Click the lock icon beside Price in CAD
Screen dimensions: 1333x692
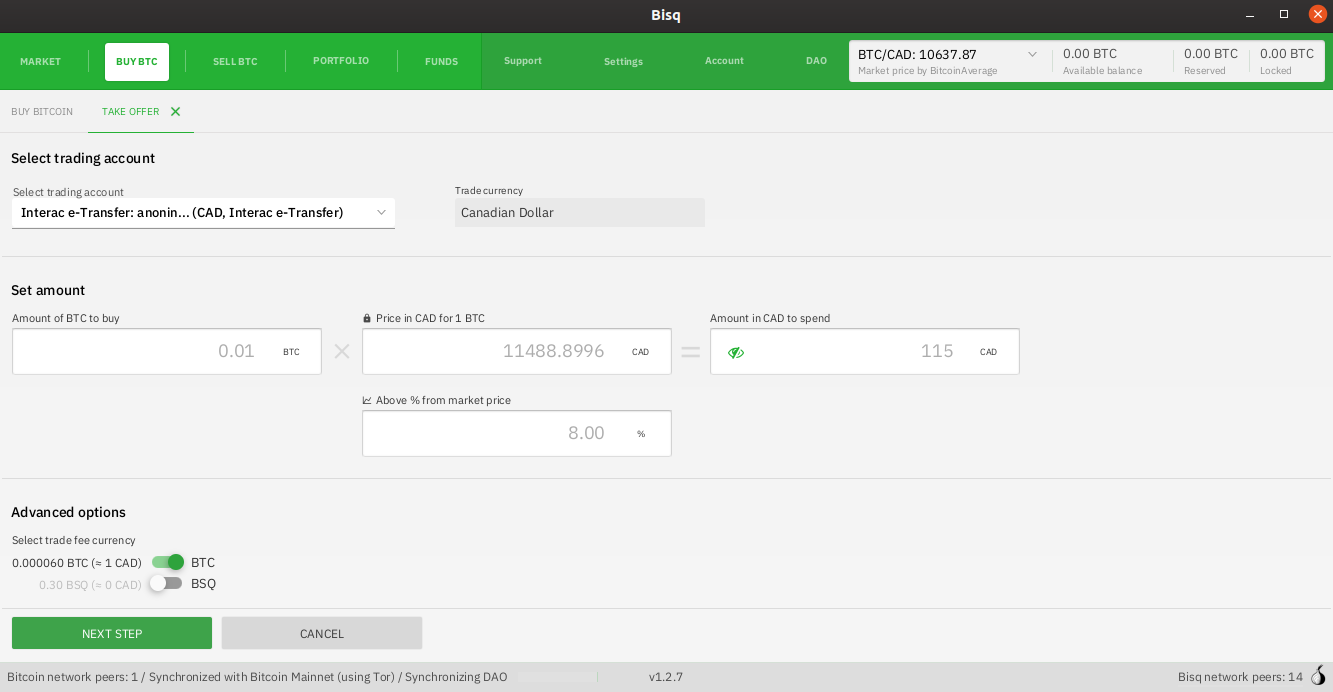click(367, 319)
